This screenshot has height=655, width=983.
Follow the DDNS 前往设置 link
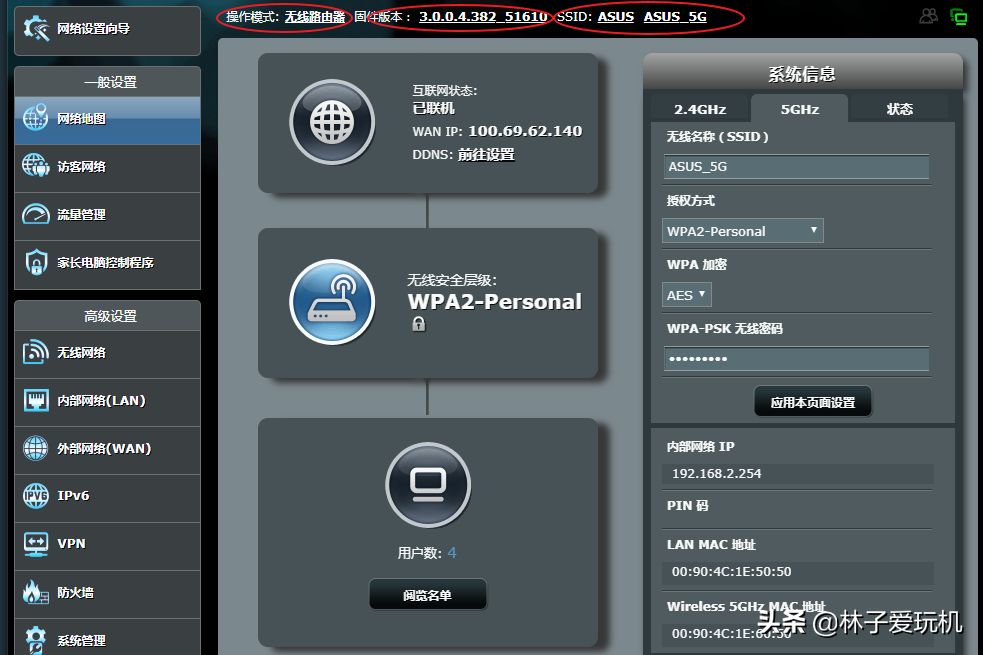tap(486, 154)
